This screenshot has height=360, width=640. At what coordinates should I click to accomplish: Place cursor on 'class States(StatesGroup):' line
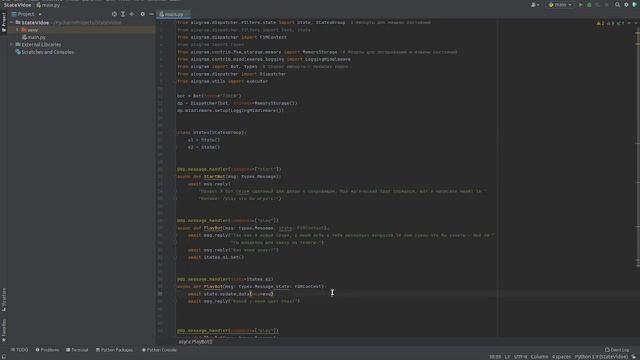(212, 132)
